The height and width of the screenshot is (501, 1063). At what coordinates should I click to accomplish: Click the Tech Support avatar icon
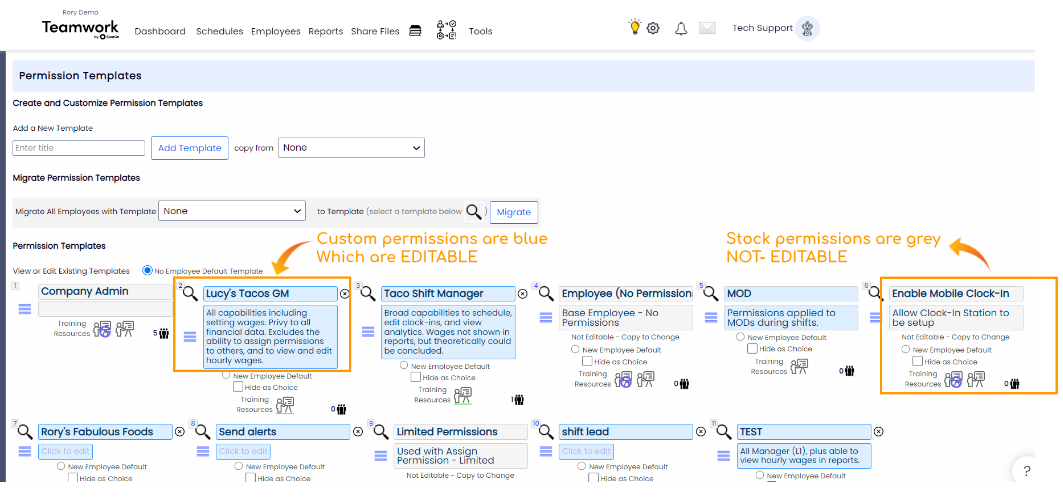coord(807,28)
